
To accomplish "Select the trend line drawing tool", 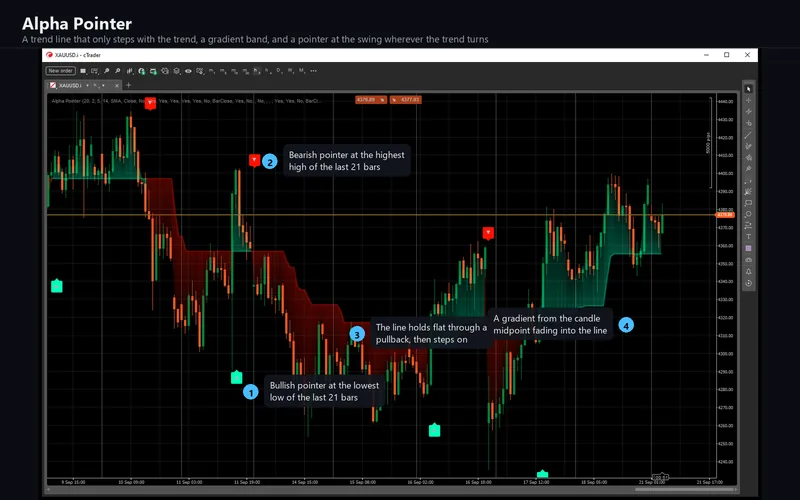I will point(748,135).
